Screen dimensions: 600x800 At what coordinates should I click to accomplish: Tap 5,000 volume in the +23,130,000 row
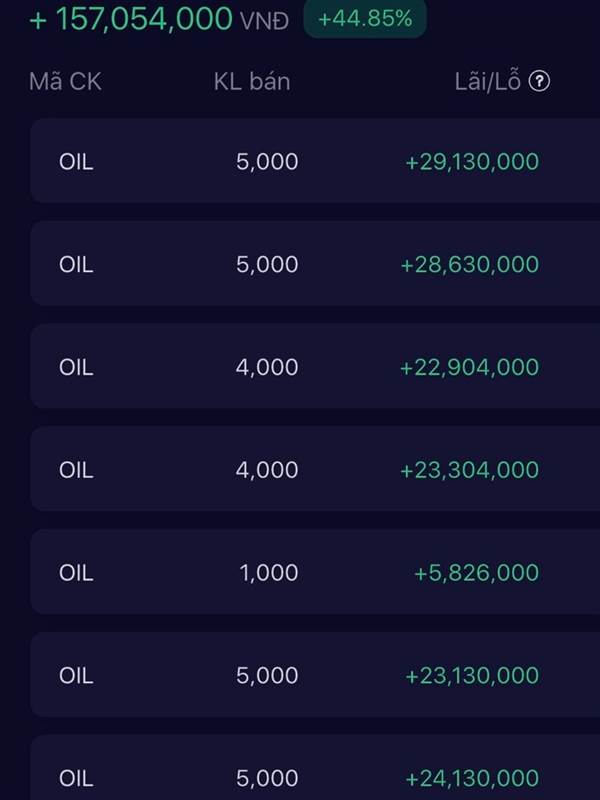(x=267, y=676)
